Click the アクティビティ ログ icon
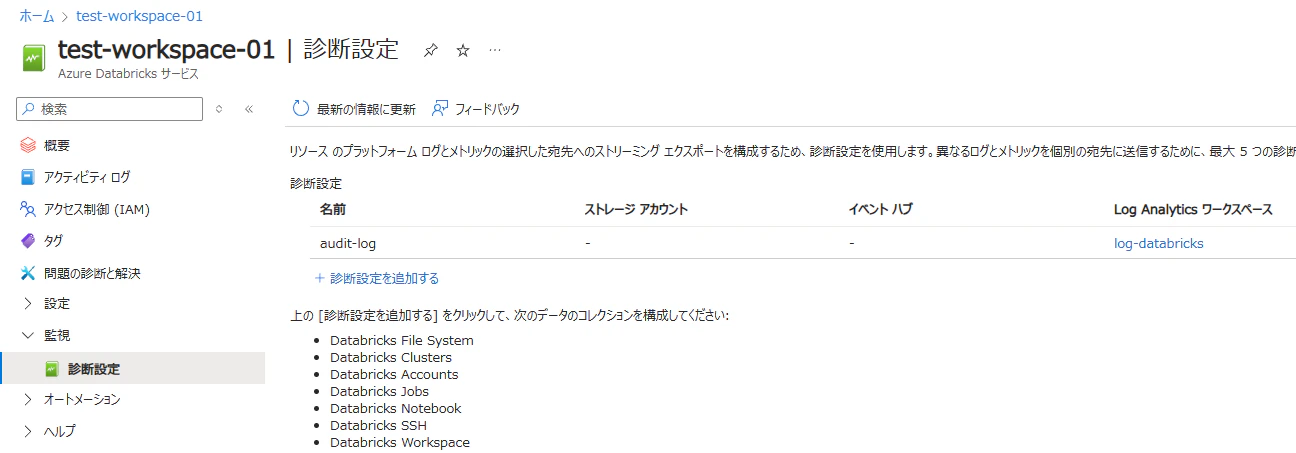 pyautogui.click(x=28, y=177)
